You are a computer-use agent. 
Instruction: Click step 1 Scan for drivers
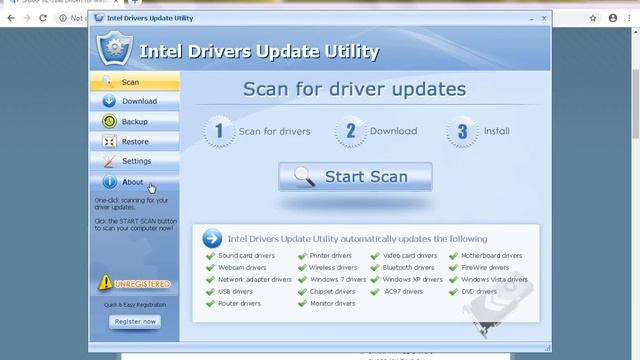[257, 131]
